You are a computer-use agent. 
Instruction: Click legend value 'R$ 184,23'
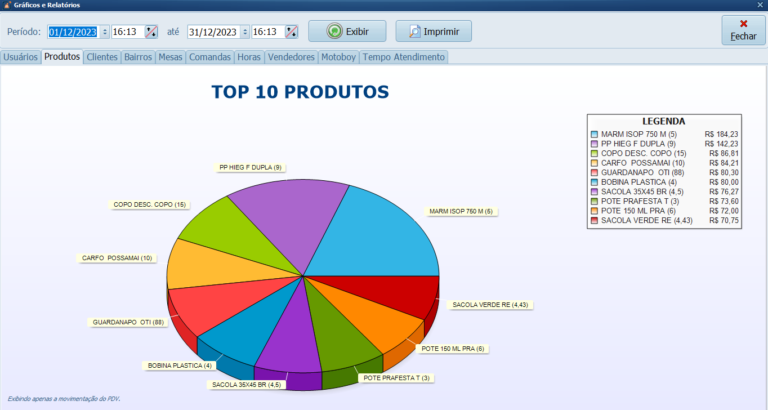pos(721,134)
